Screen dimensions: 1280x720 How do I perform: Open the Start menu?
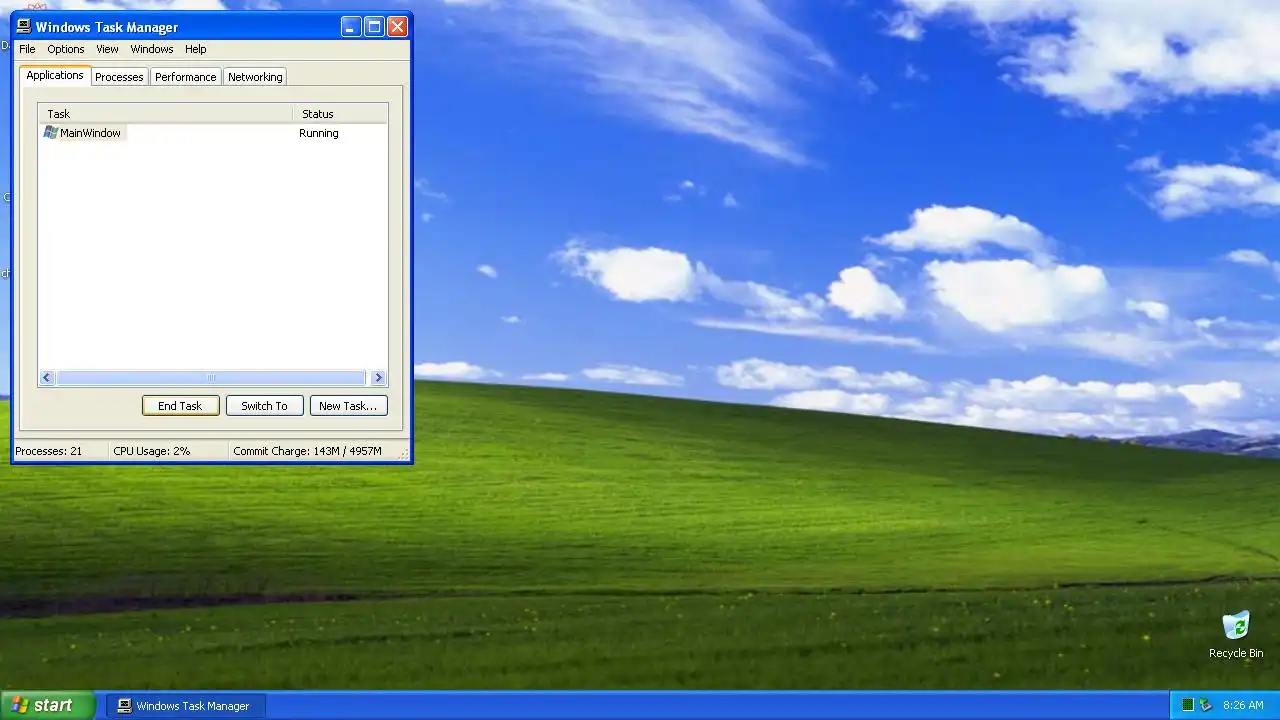click(48, 705)
